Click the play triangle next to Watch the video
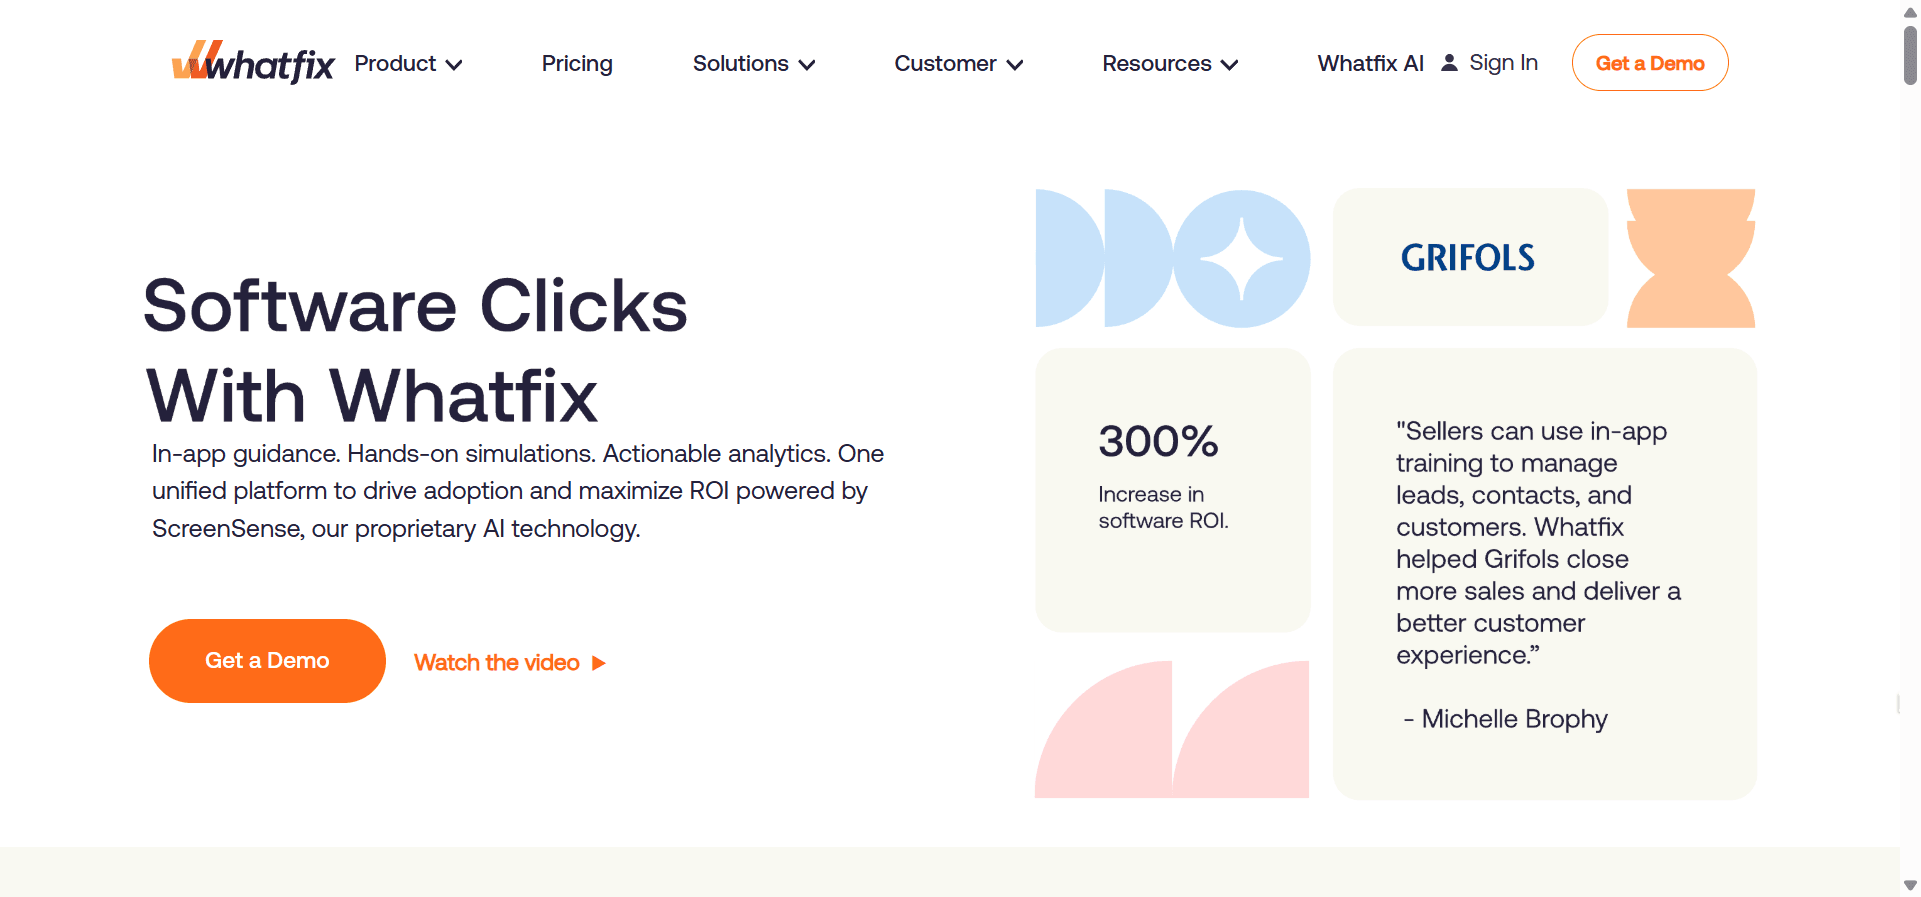1921x897 pixels. coord(599,663)
